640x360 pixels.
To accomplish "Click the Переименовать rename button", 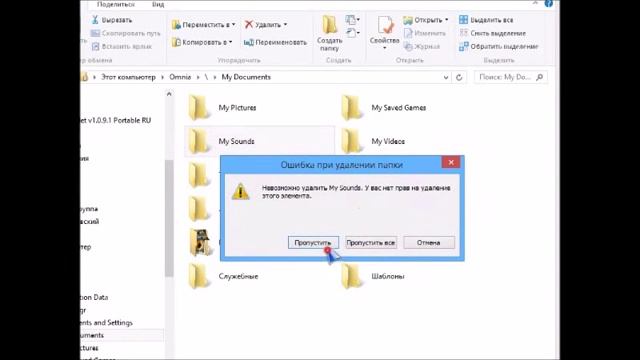I will click(275, 42).
